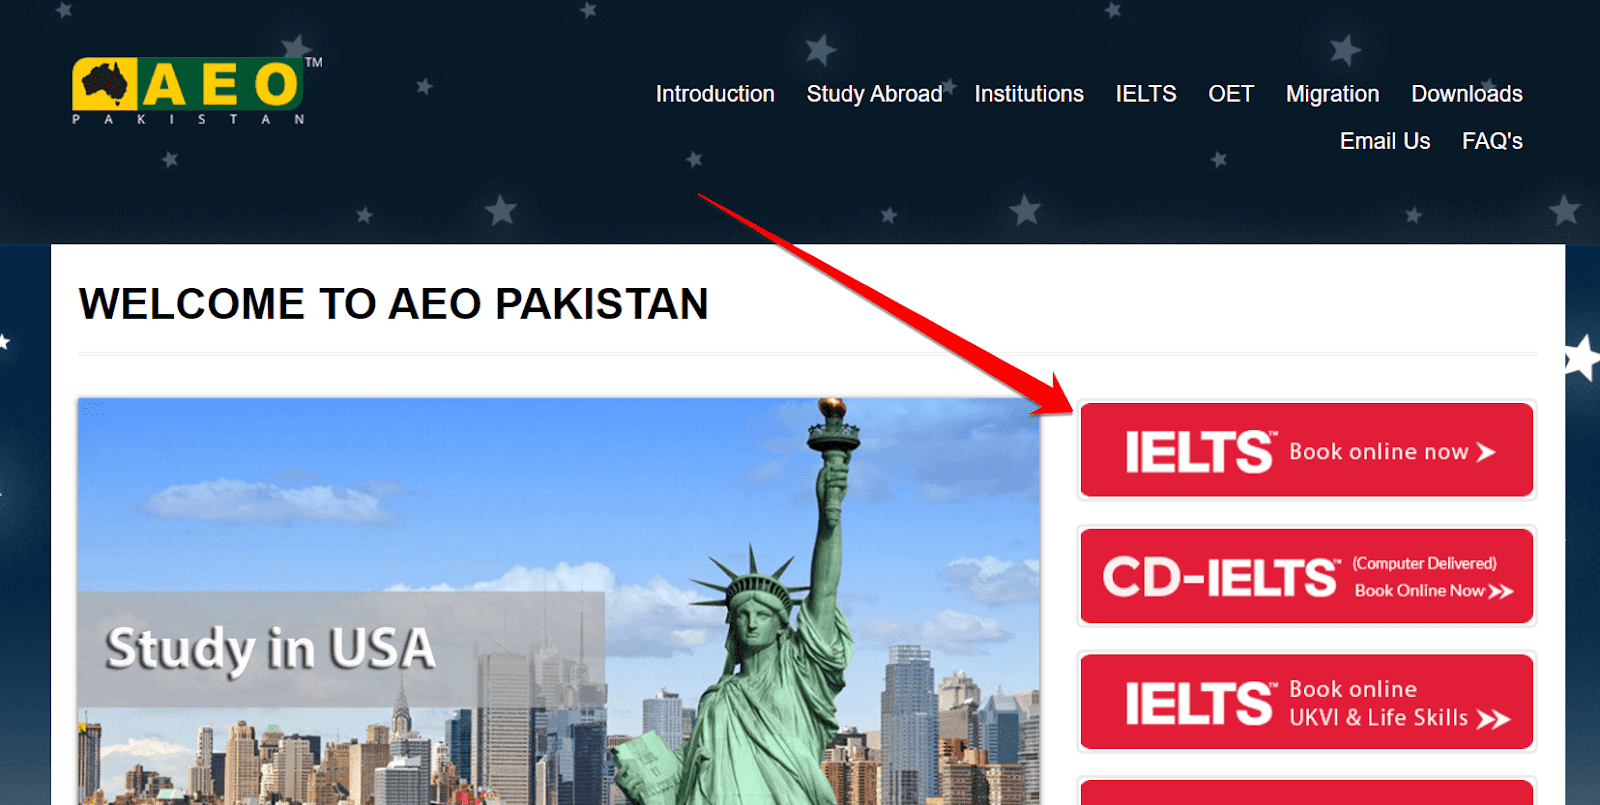Image resolution: width=1600 pixels, height=805 pixels.
Task: Click the partially visible fourth red banner
Action: click(x=1307, y=793)
